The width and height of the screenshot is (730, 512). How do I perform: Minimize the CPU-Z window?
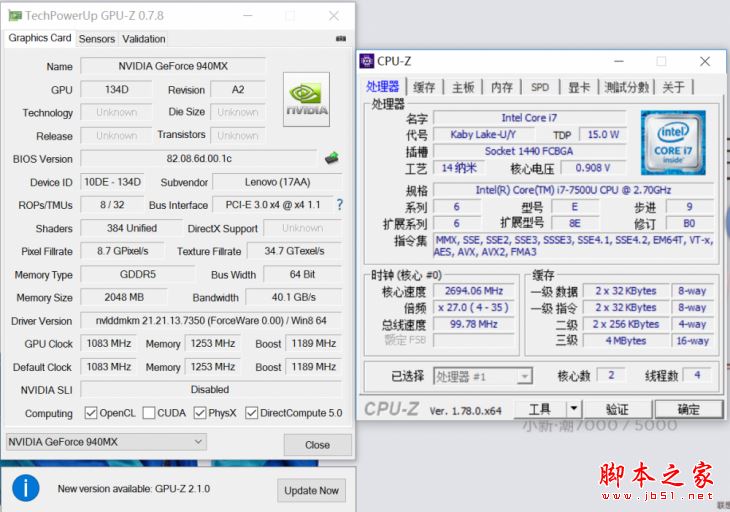click(618, 61)
